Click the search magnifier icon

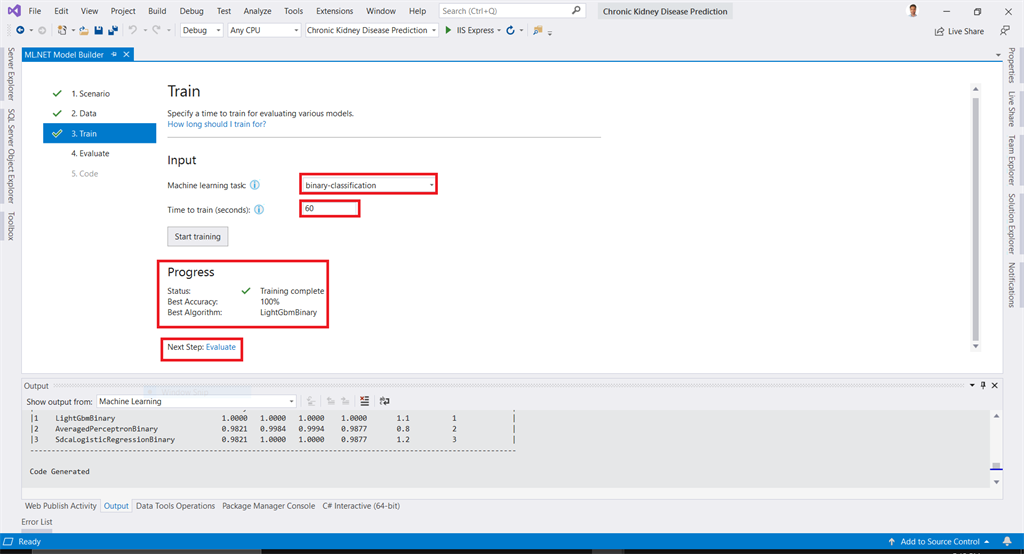pyautogui.click(x=576, y=10)
